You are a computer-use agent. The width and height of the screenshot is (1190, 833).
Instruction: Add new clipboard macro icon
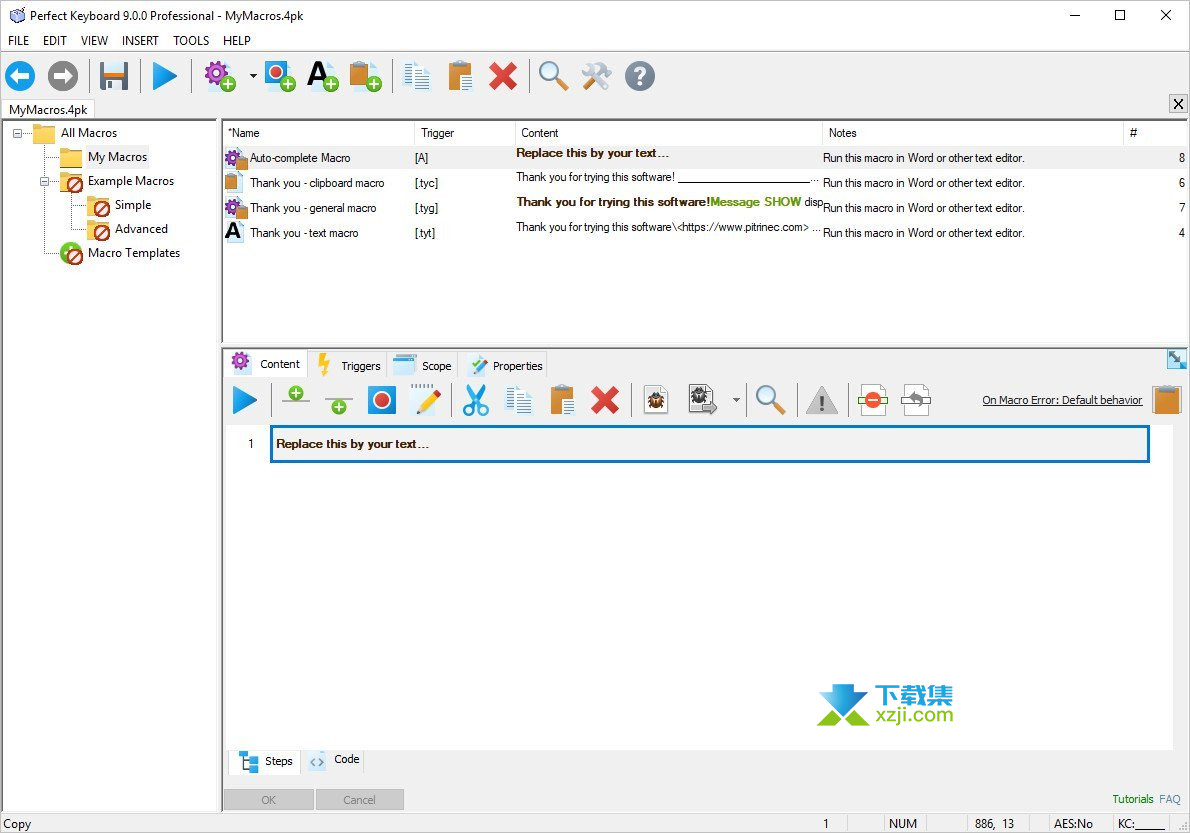(x=365, y=76)
